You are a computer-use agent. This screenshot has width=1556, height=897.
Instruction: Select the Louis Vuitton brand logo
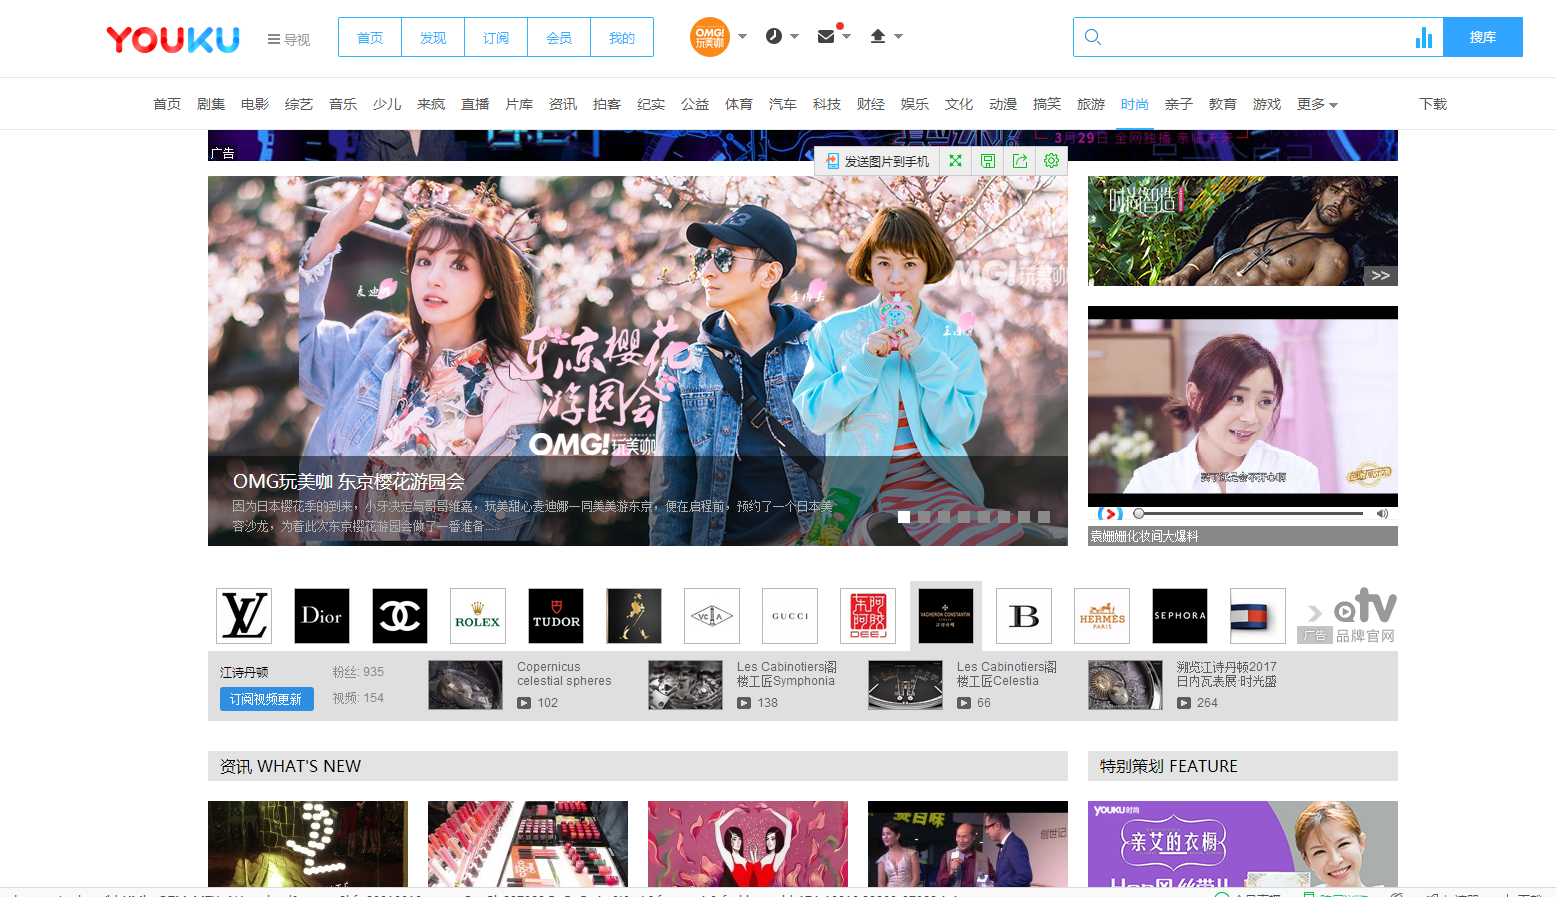pos(244,616)
